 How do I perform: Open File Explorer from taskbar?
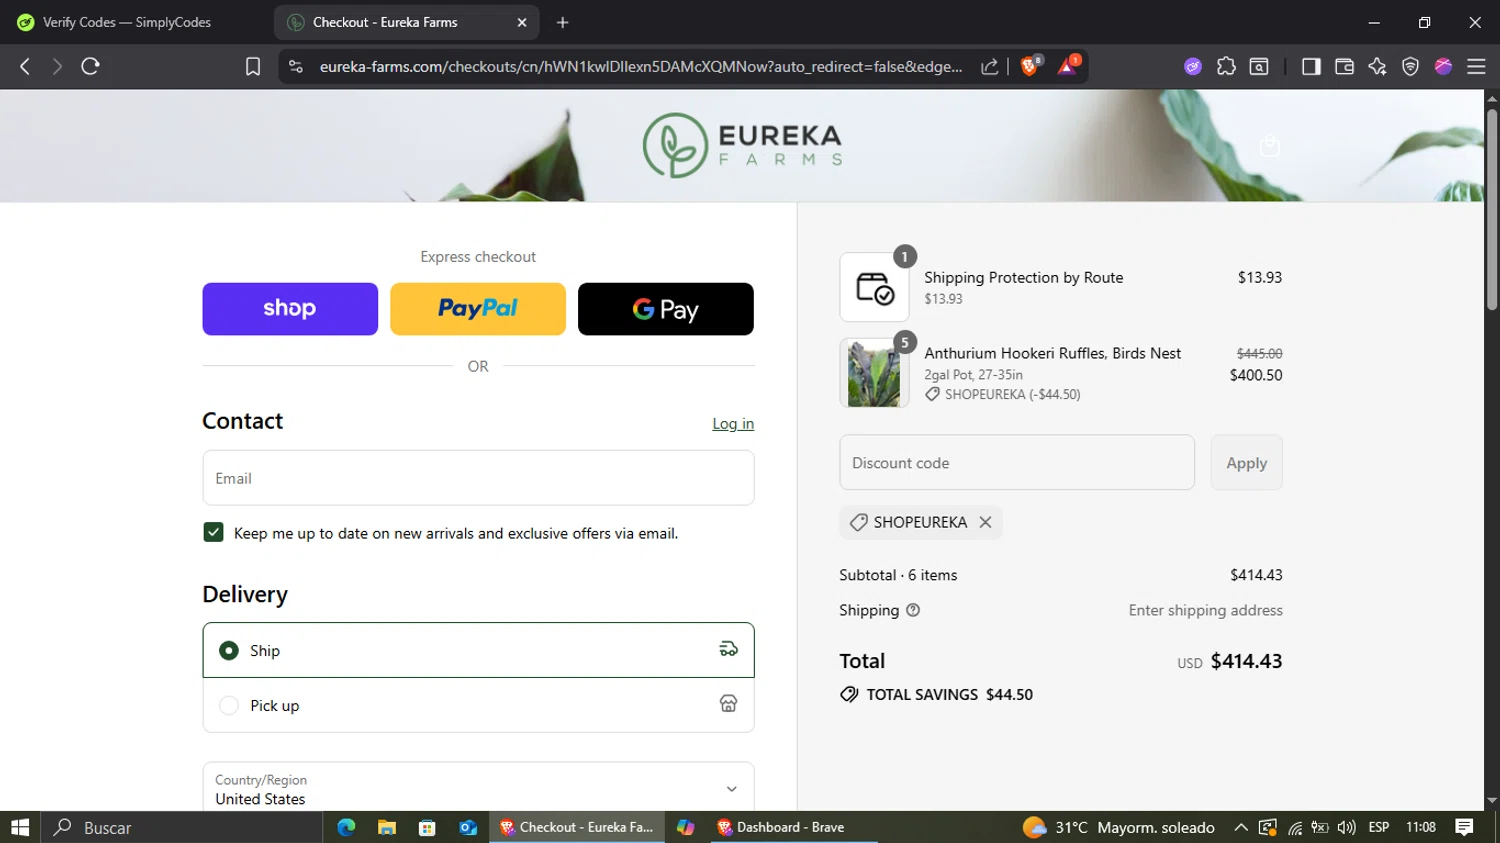(x=387, y=827)
